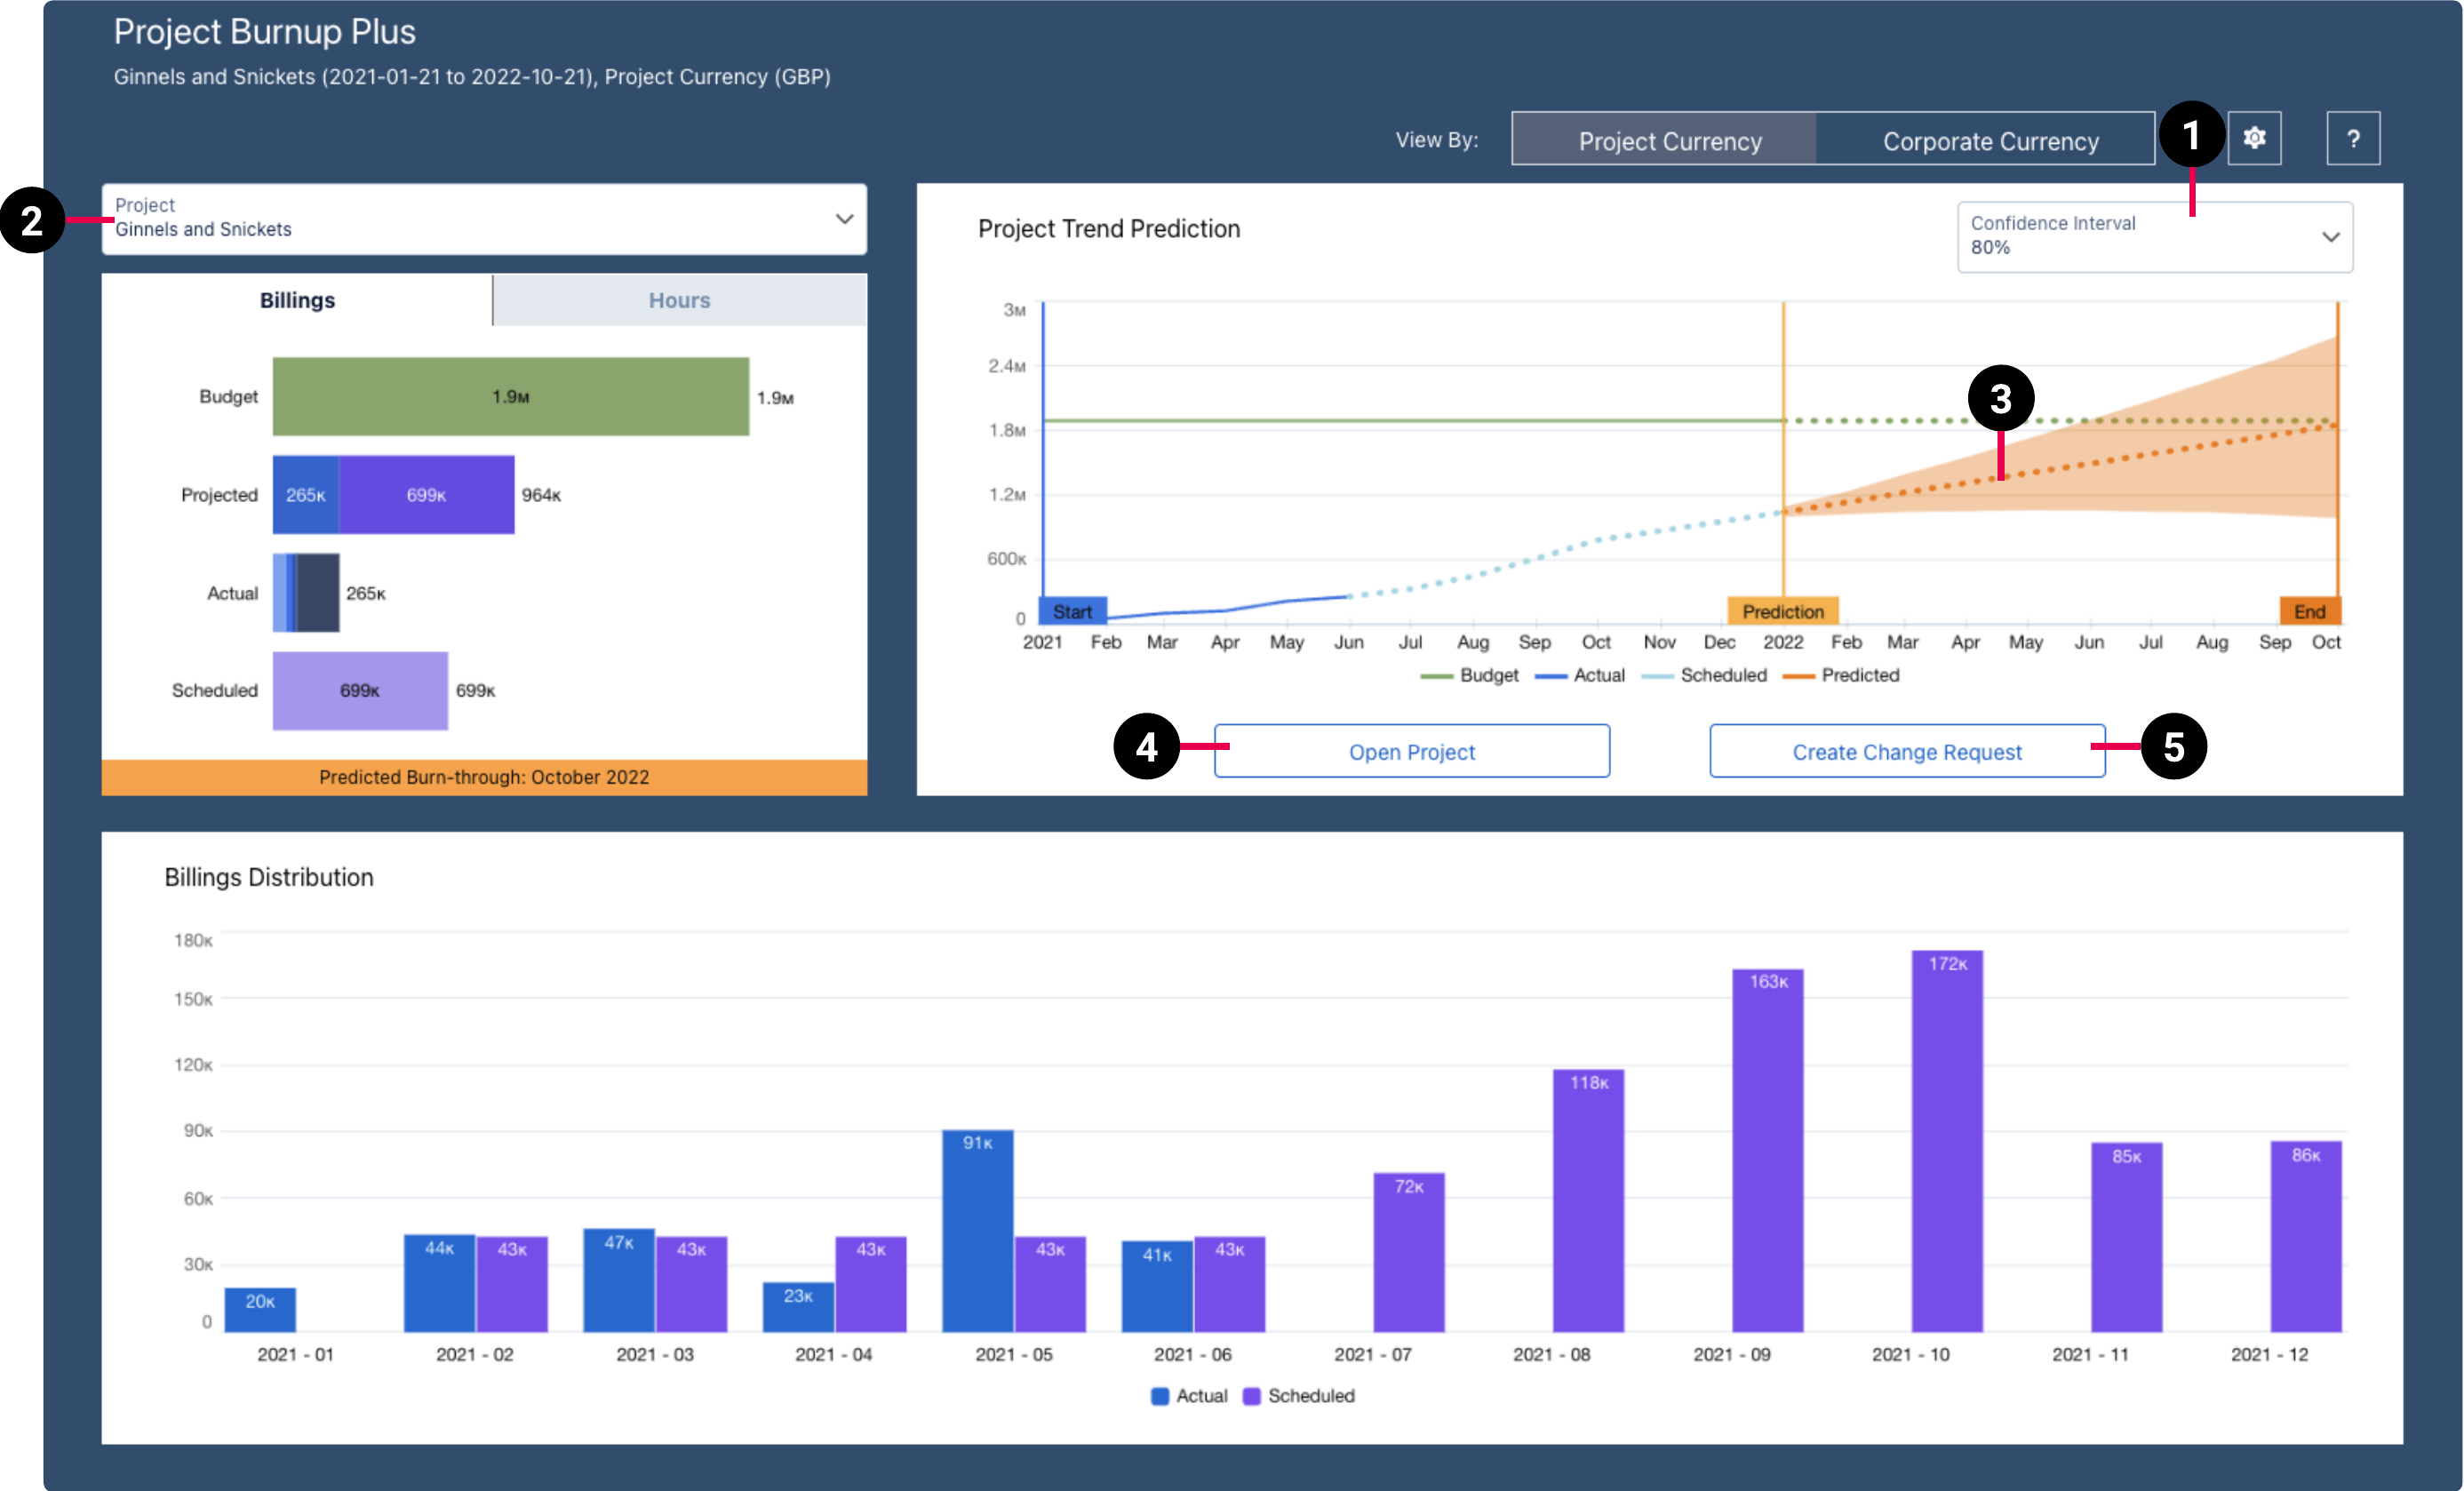
Task: Click the help question mark icon
Action: [x=2354, y=137]
